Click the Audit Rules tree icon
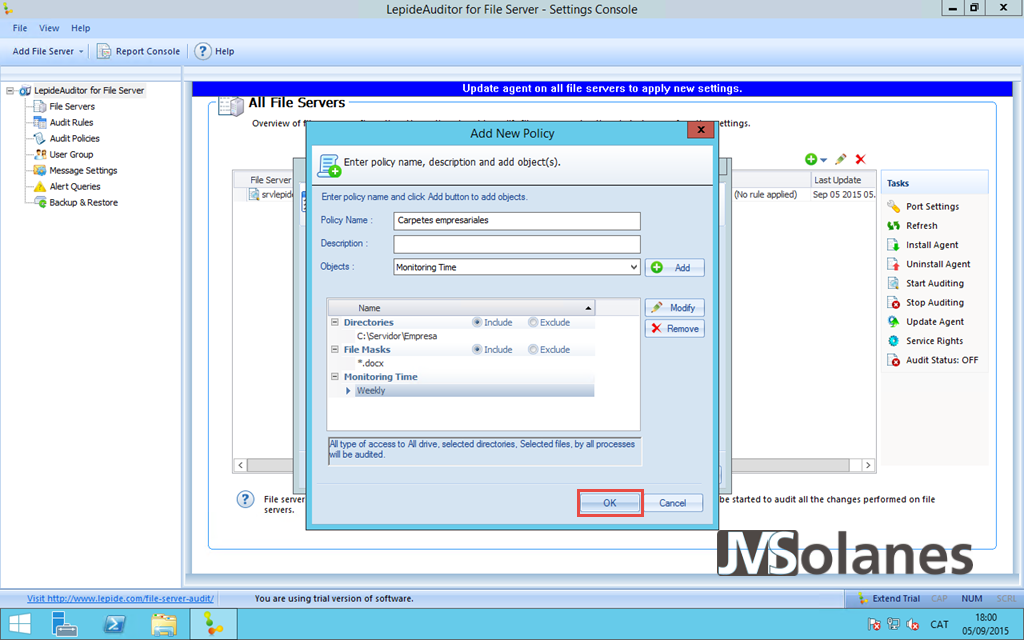This screenshot has height=640, width=1024. pyautogui.click(x=40, y=122)
